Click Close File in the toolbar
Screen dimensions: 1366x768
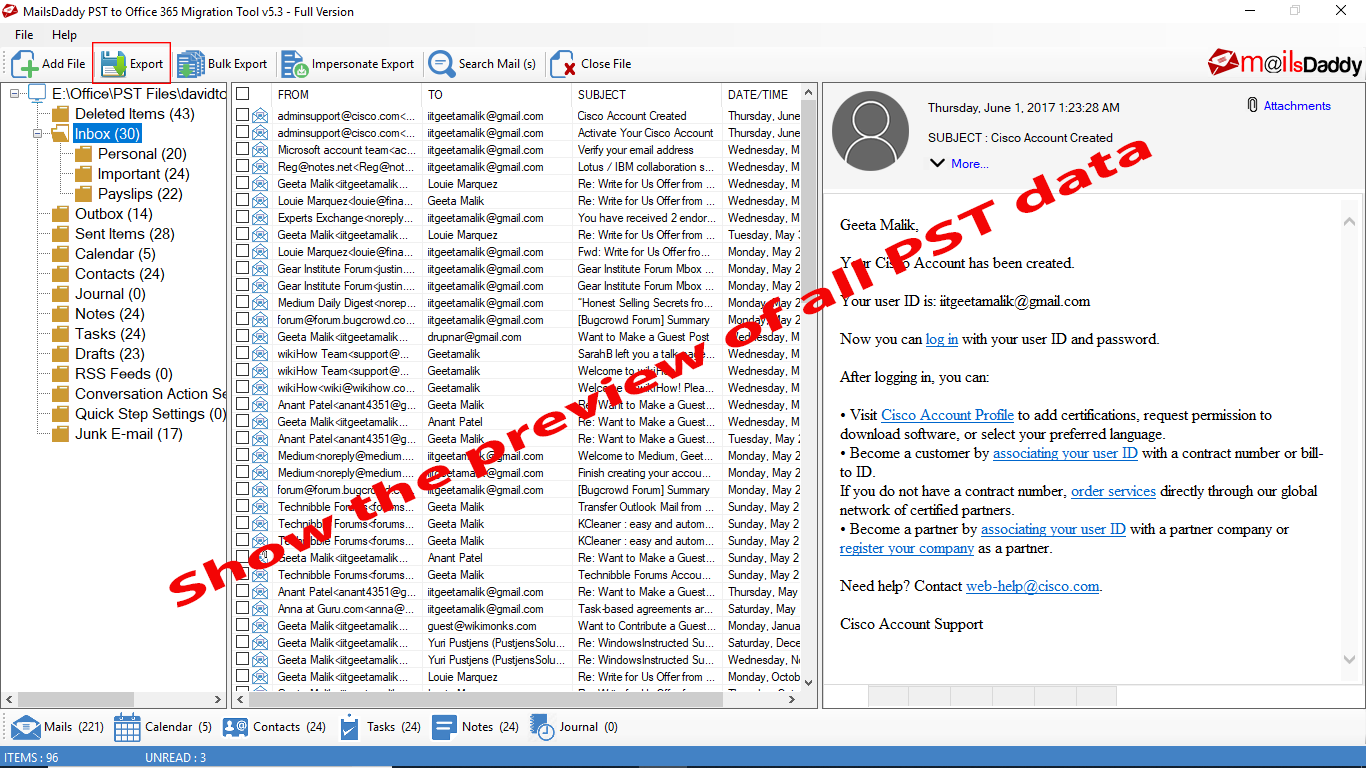(591, 63)
